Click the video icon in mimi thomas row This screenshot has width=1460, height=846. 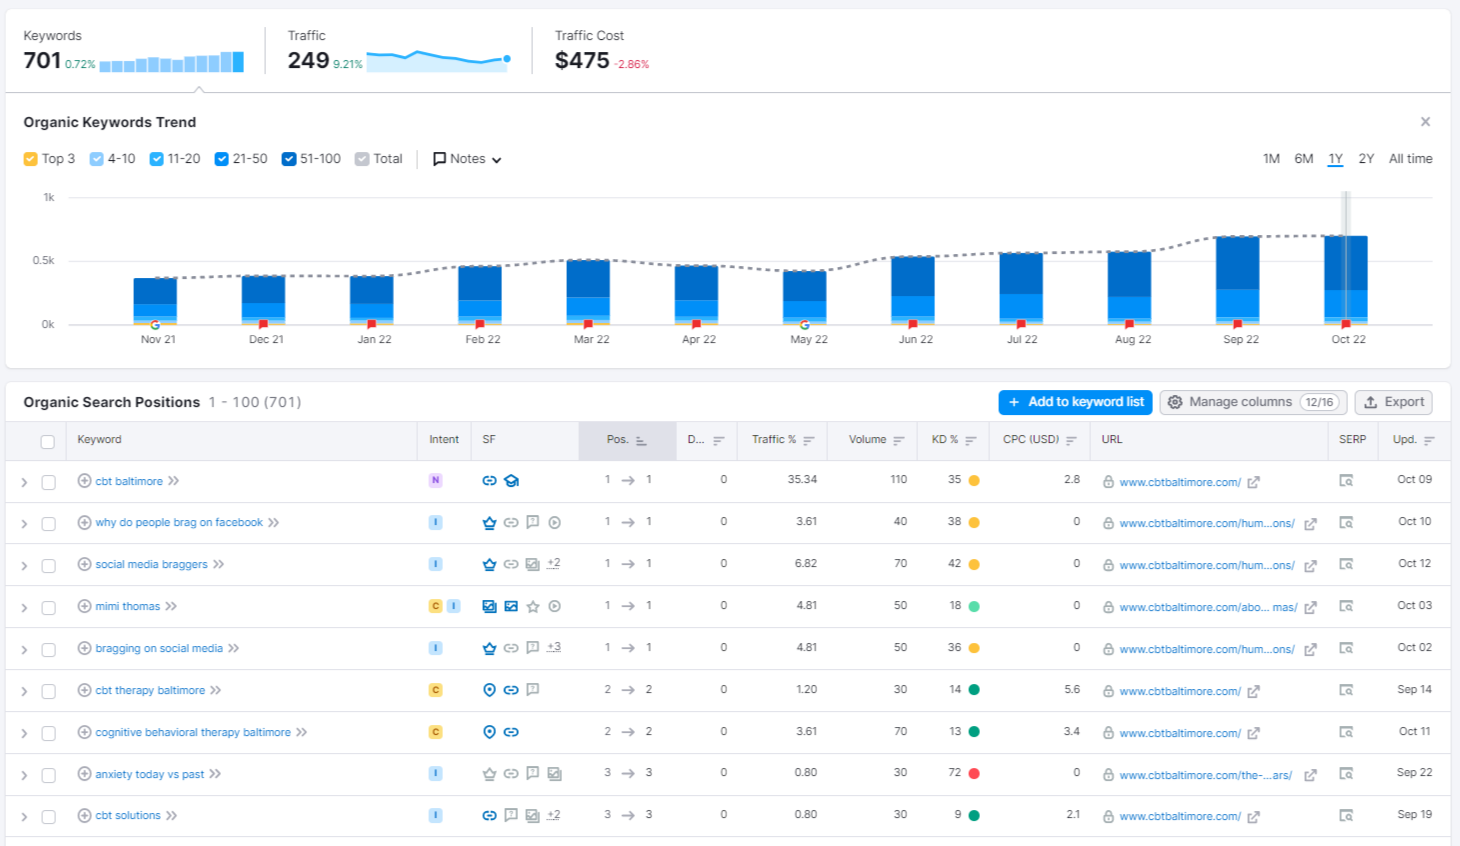(555, 606)
